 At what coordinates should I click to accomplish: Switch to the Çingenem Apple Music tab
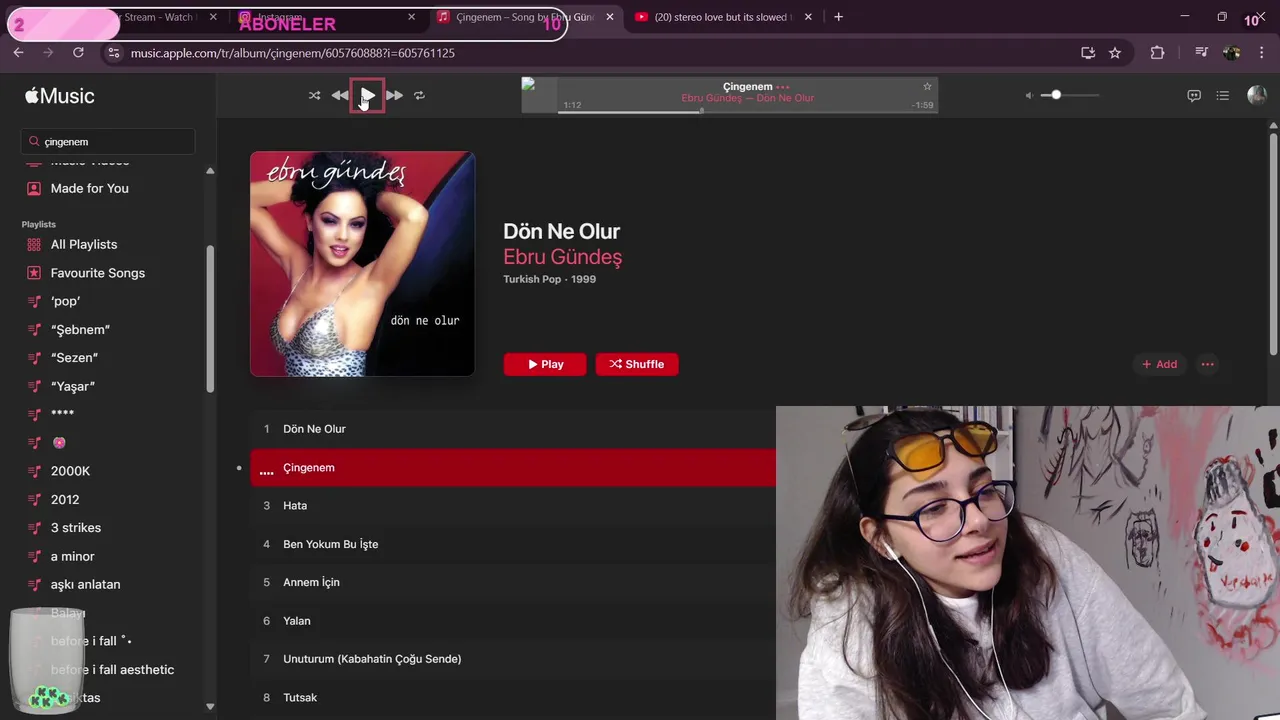[524, 17]
